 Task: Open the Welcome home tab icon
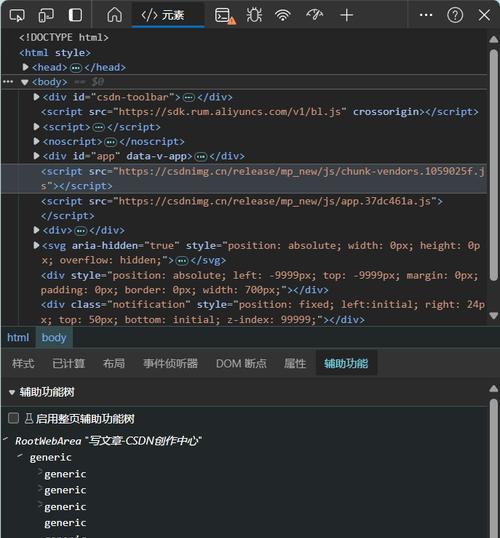tap(114, 15)
